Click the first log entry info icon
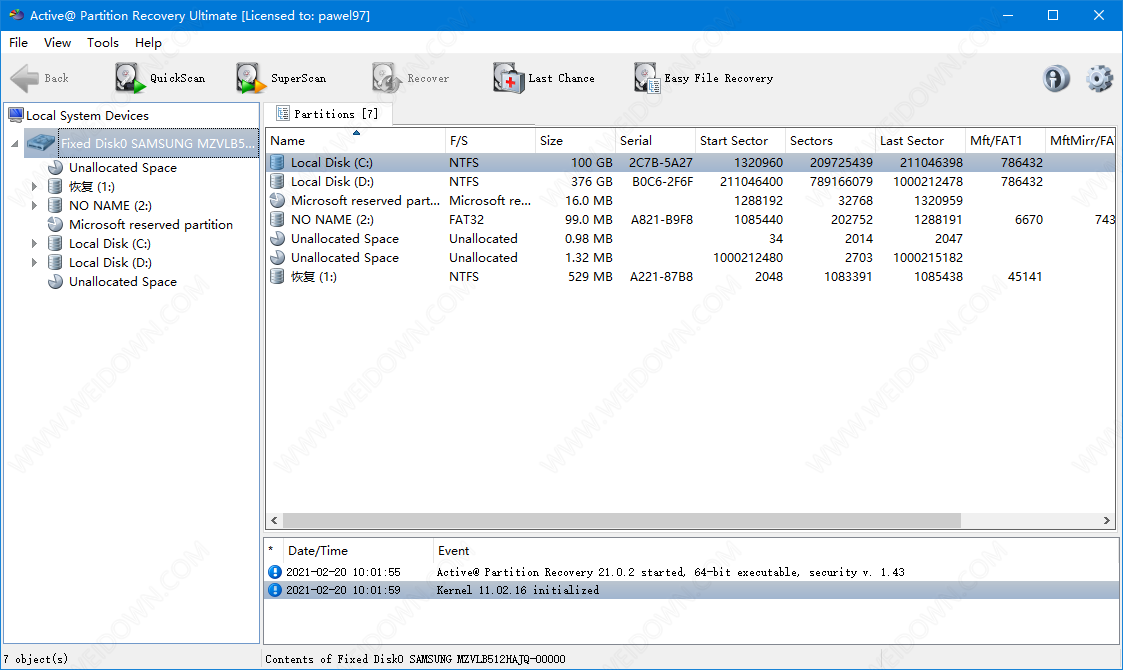The height and width of the screenshot is (670, 1123). pos(274,572)
